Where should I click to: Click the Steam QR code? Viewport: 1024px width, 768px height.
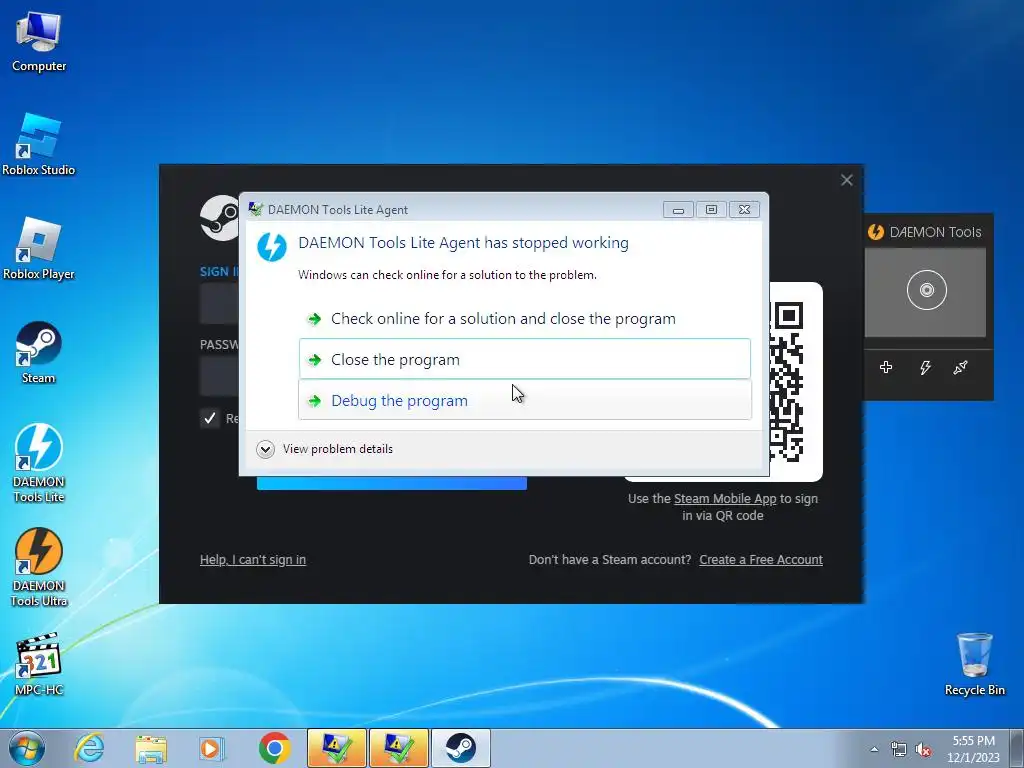[x=786, y=382]
